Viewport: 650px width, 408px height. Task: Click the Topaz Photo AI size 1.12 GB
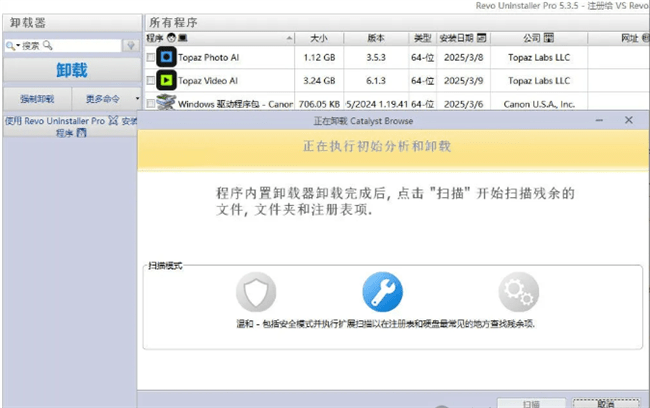tap(319, 57)
